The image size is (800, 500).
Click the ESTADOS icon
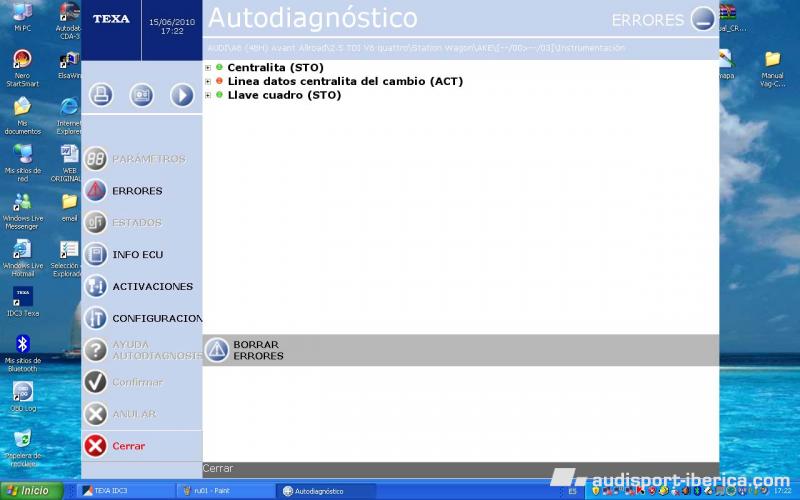[x=95, y=222]
